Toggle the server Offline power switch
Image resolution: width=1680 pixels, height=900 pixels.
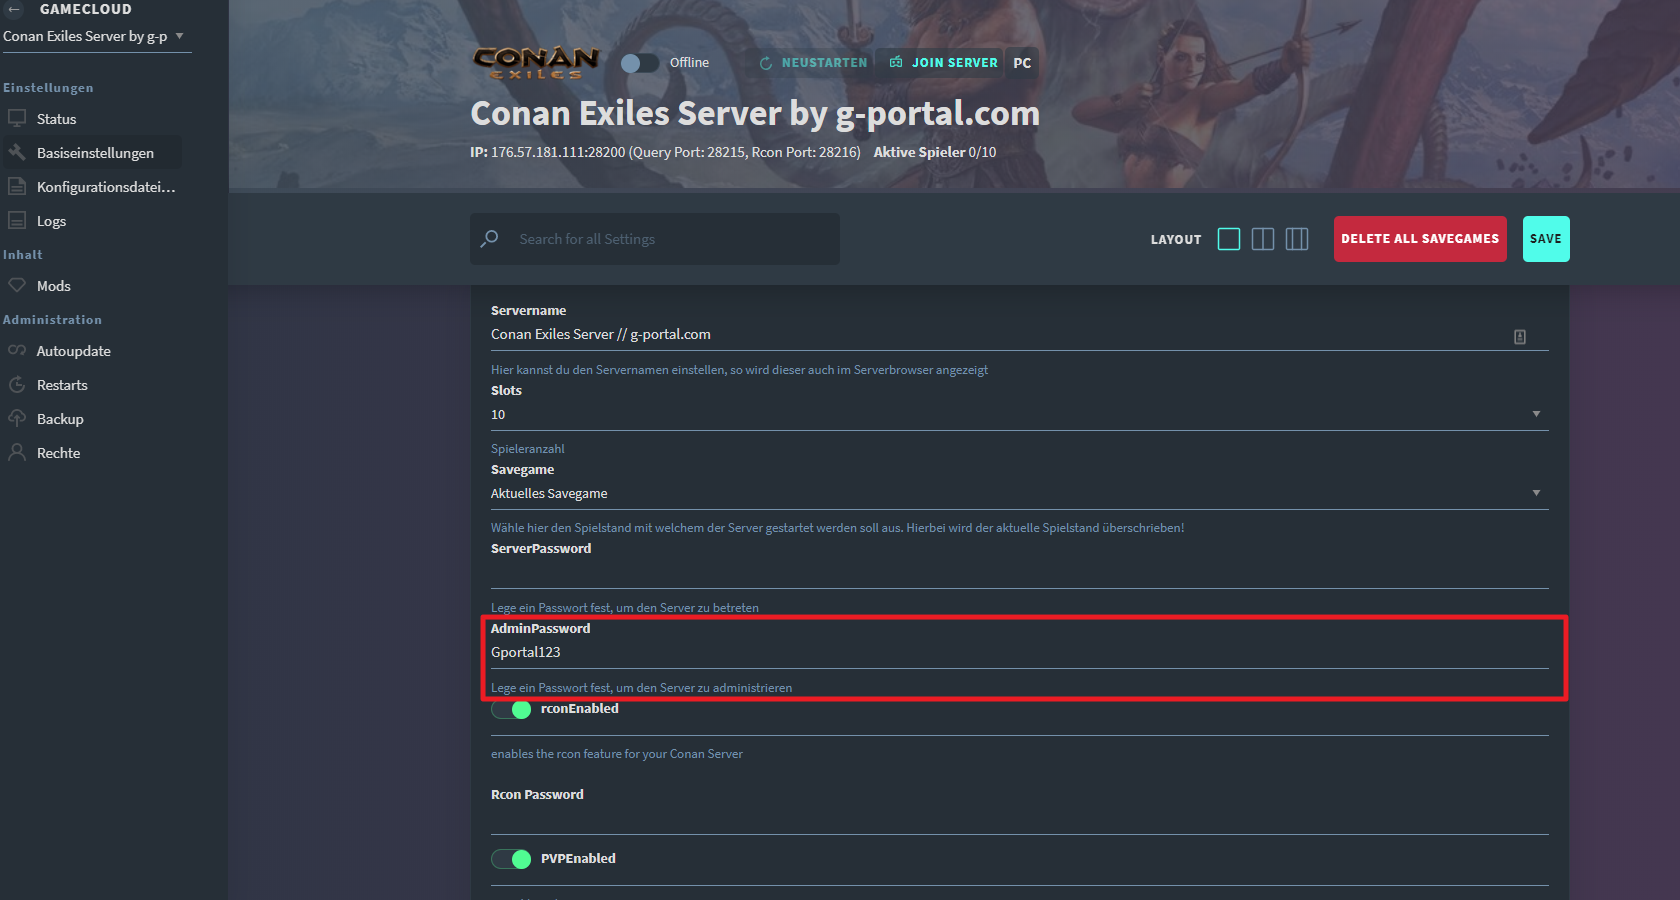click(x=639, y=63)
